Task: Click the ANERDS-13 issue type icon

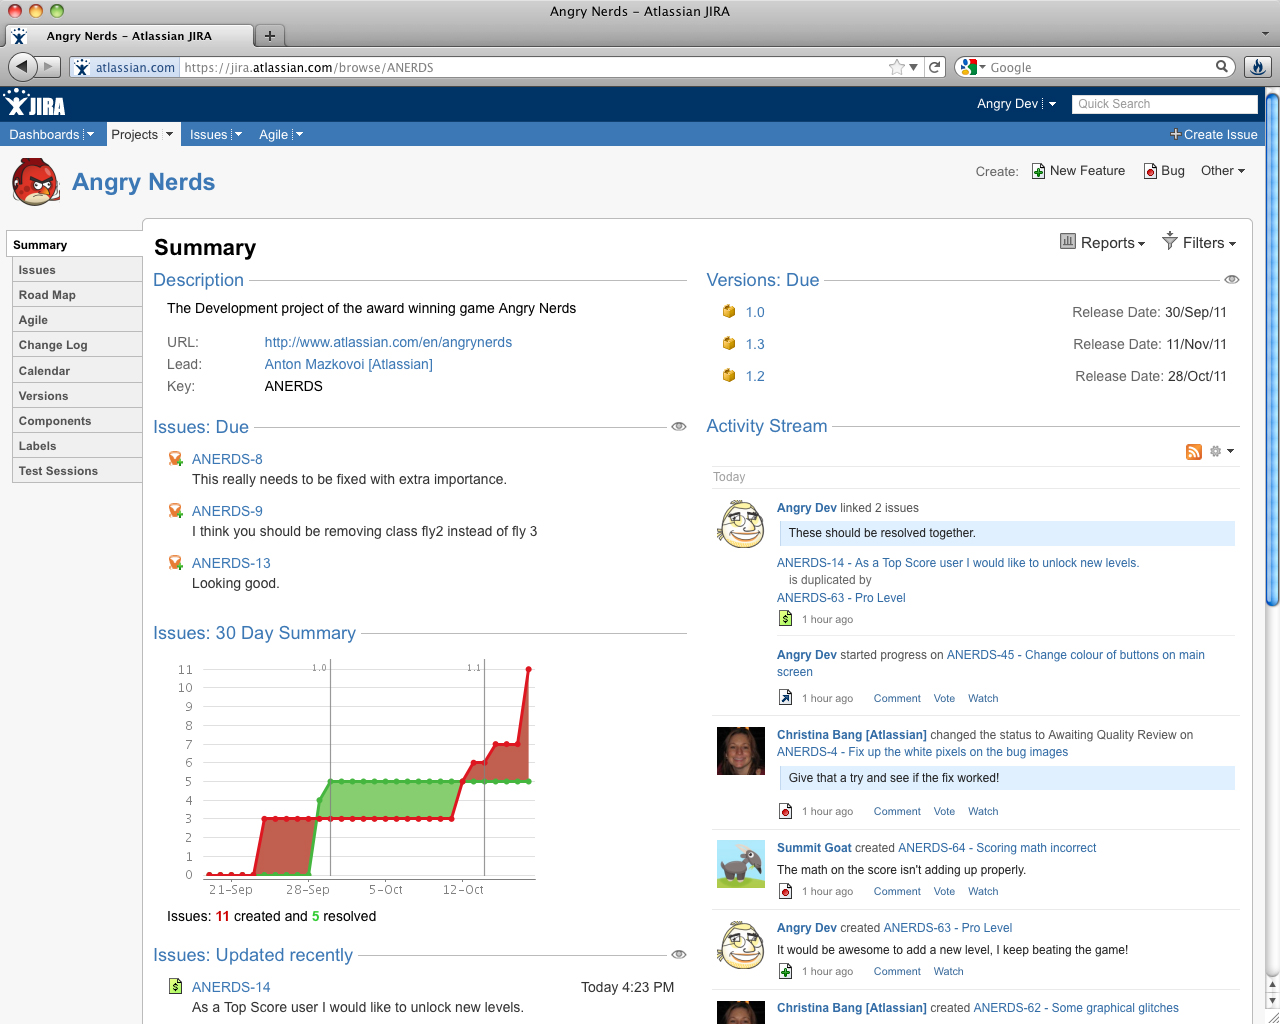Action: (x=175, y=563)
